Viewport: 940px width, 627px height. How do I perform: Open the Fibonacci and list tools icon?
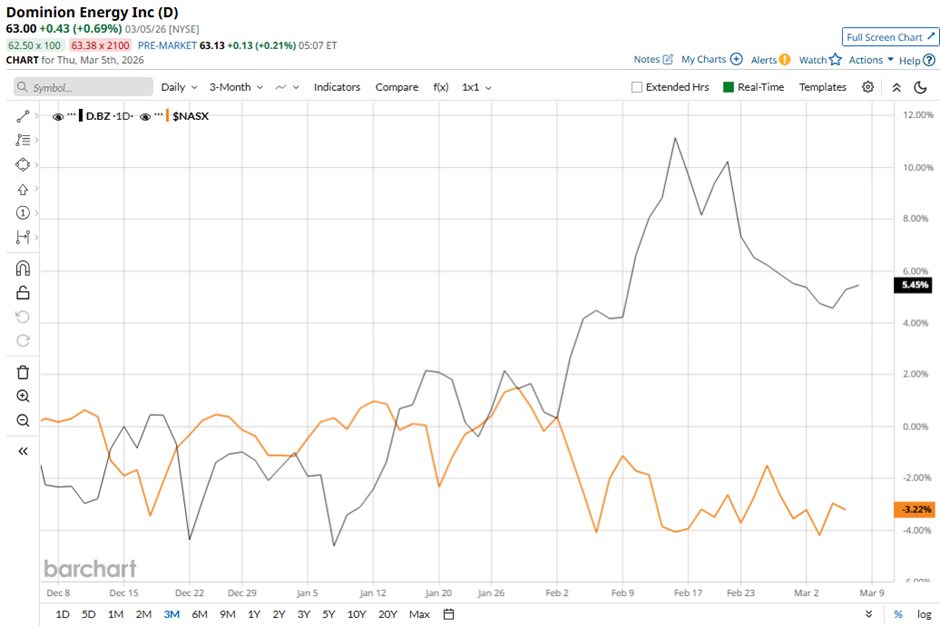[x=23, y=140]
